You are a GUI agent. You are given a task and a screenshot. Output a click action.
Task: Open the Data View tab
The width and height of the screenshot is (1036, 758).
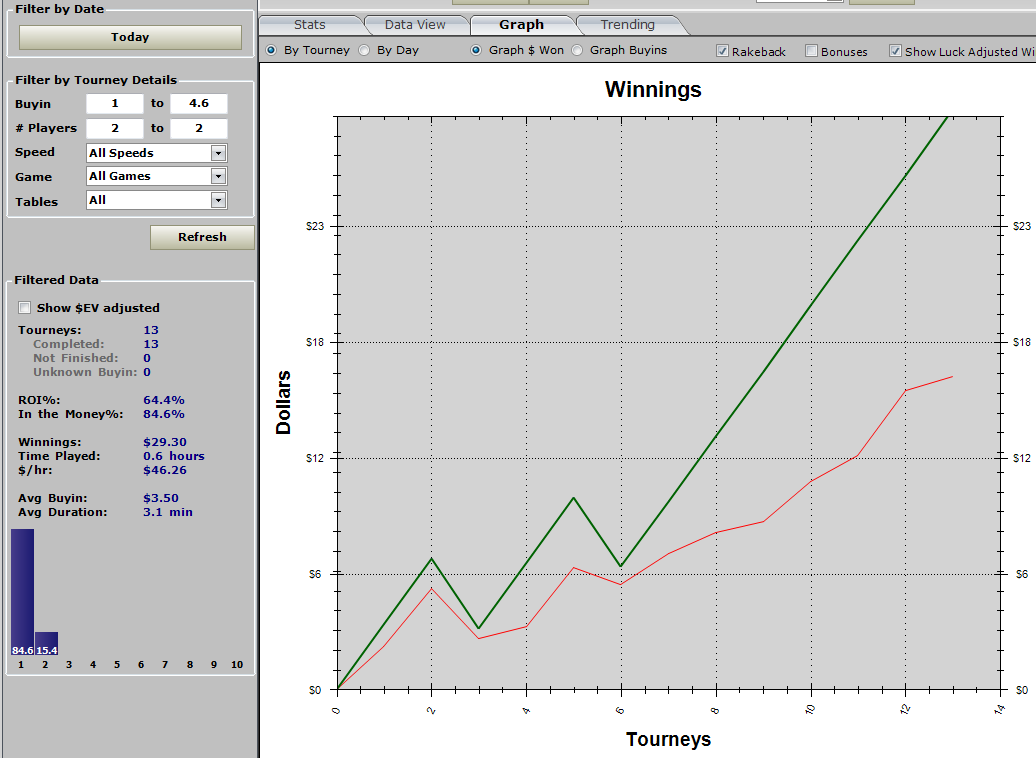415,25
